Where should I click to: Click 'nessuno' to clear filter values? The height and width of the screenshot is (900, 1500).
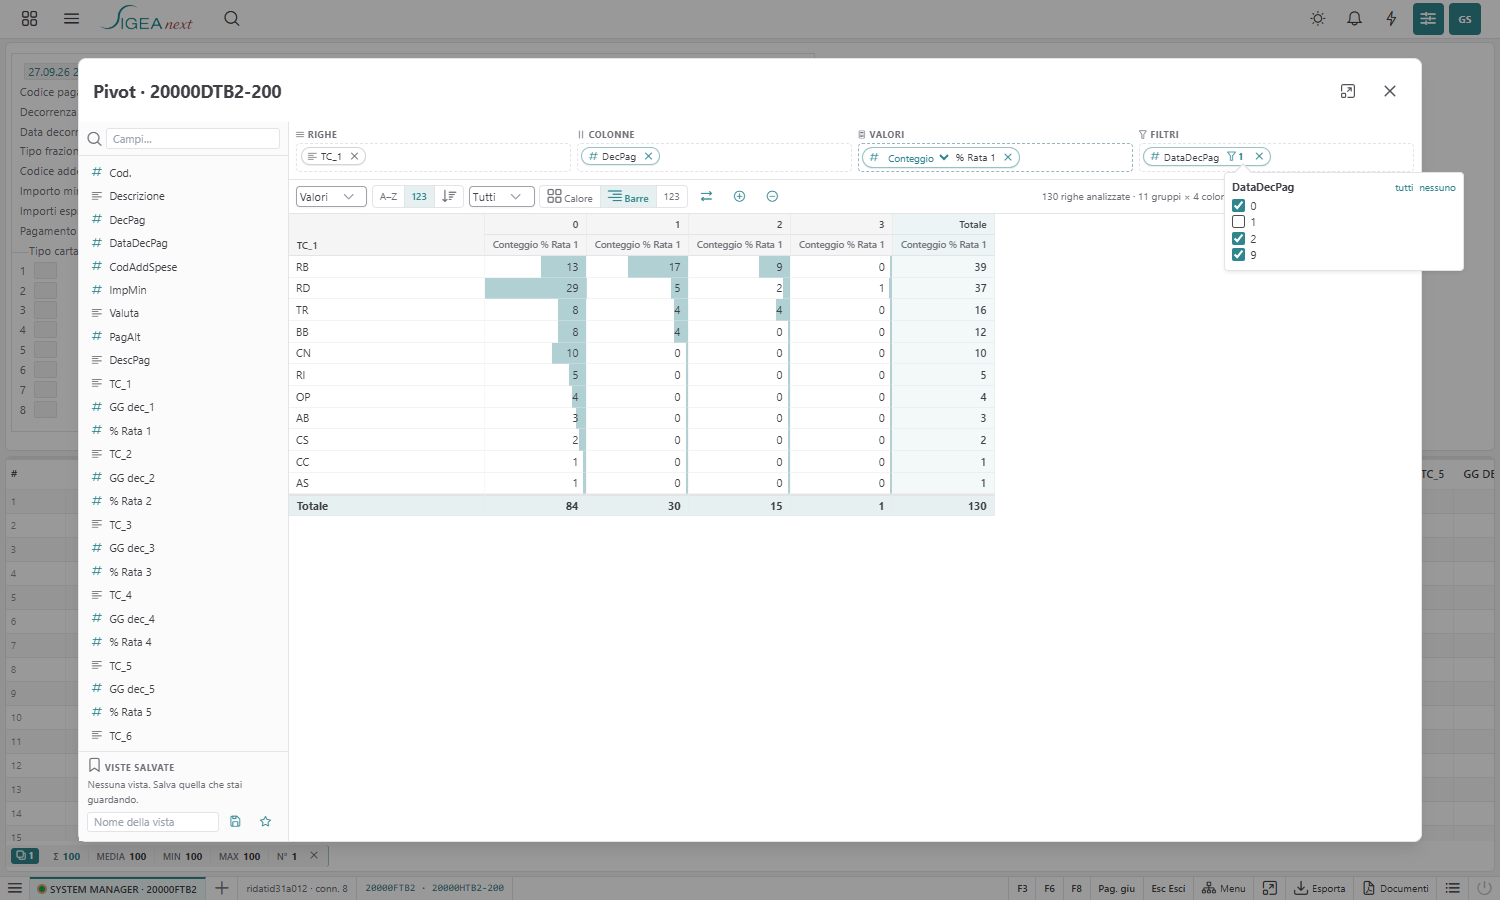click(x=1437, y=188)
